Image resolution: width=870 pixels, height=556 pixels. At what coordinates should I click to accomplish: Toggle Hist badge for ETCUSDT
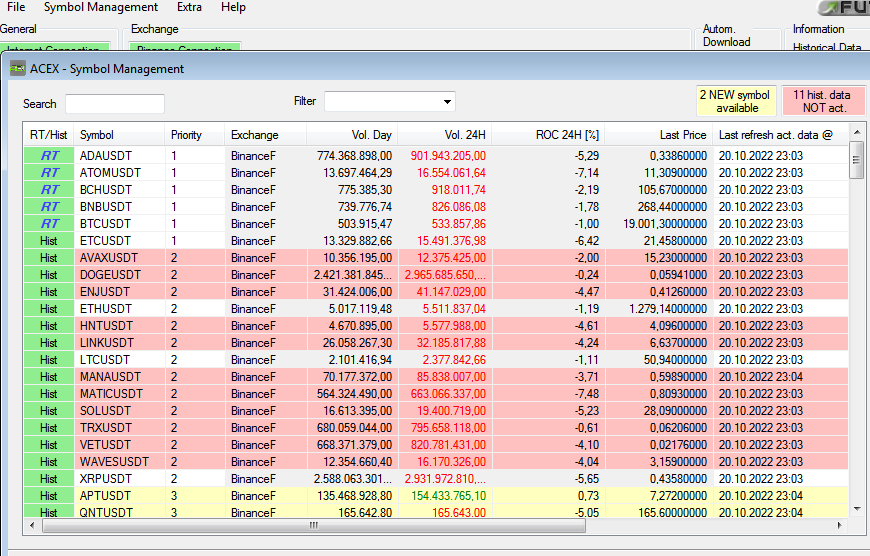click(x=49, y=241)
